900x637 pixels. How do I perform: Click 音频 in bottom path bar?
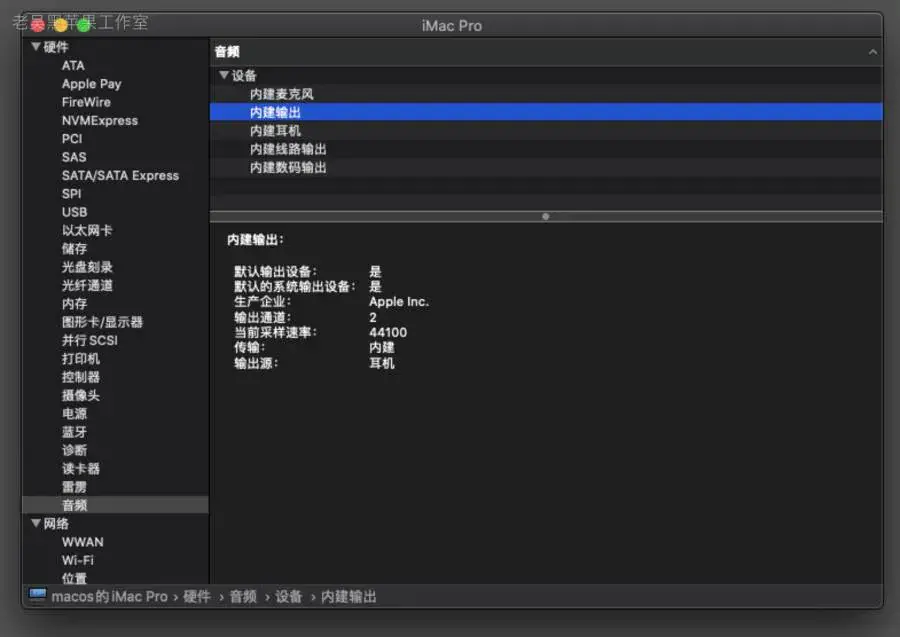point(243,596)
